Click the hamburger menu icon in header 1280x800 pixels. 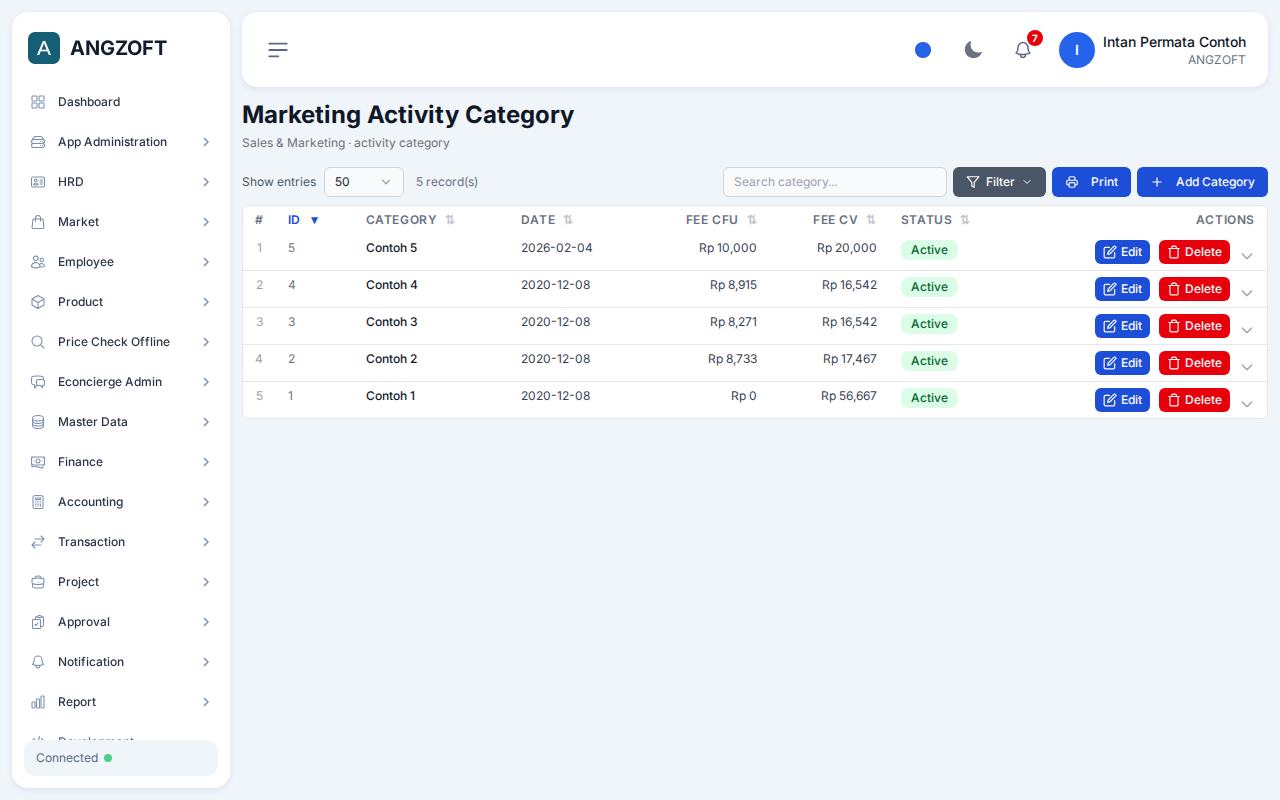(278, 50)
